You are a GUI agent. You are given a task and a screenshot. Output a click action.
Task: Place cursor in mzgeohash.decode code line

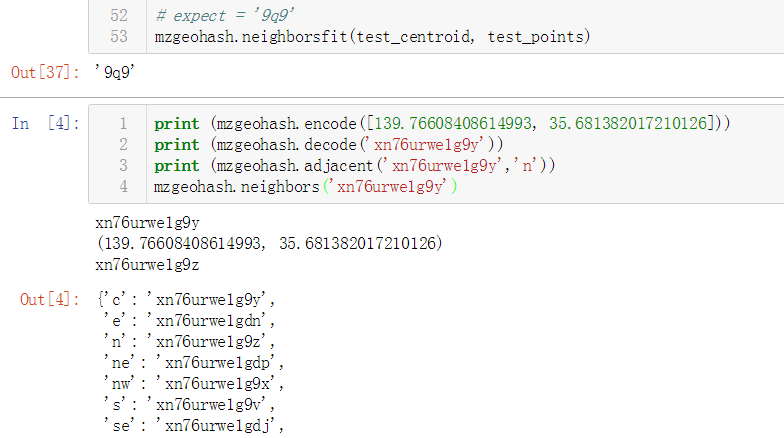pos(328,144)
